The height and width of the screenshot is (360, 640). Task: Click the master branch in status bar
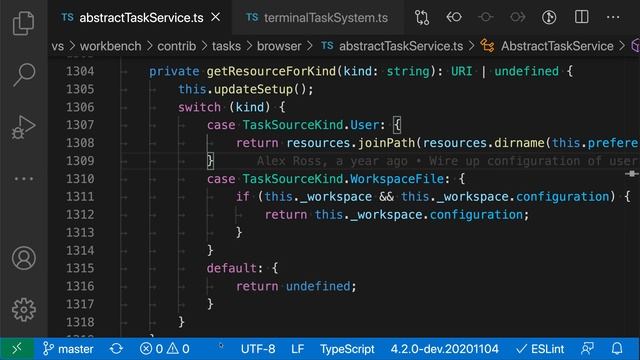tap(68, 349)
